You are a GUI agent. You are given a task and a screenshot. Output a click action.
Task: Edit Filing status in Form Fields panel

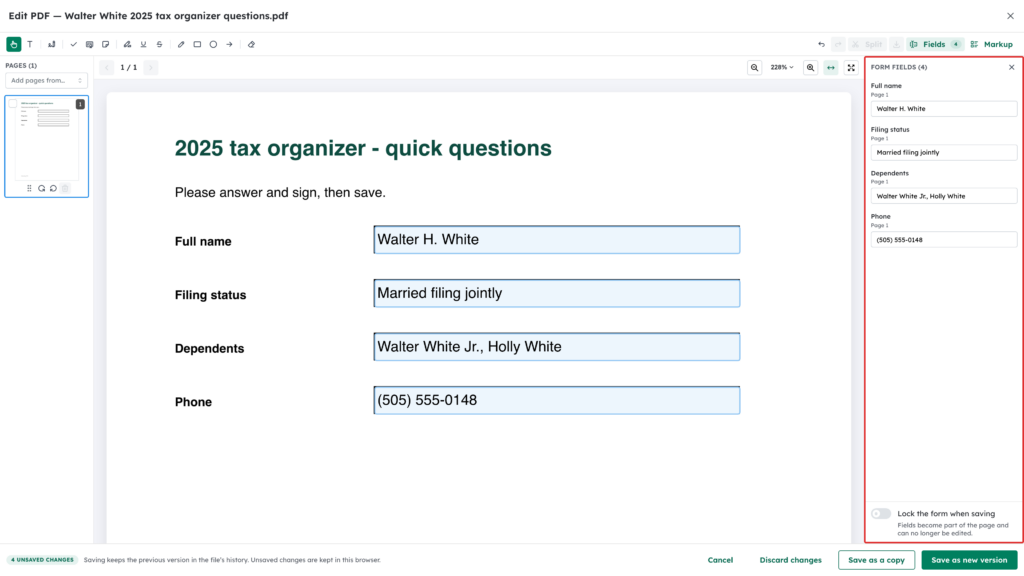944,152
